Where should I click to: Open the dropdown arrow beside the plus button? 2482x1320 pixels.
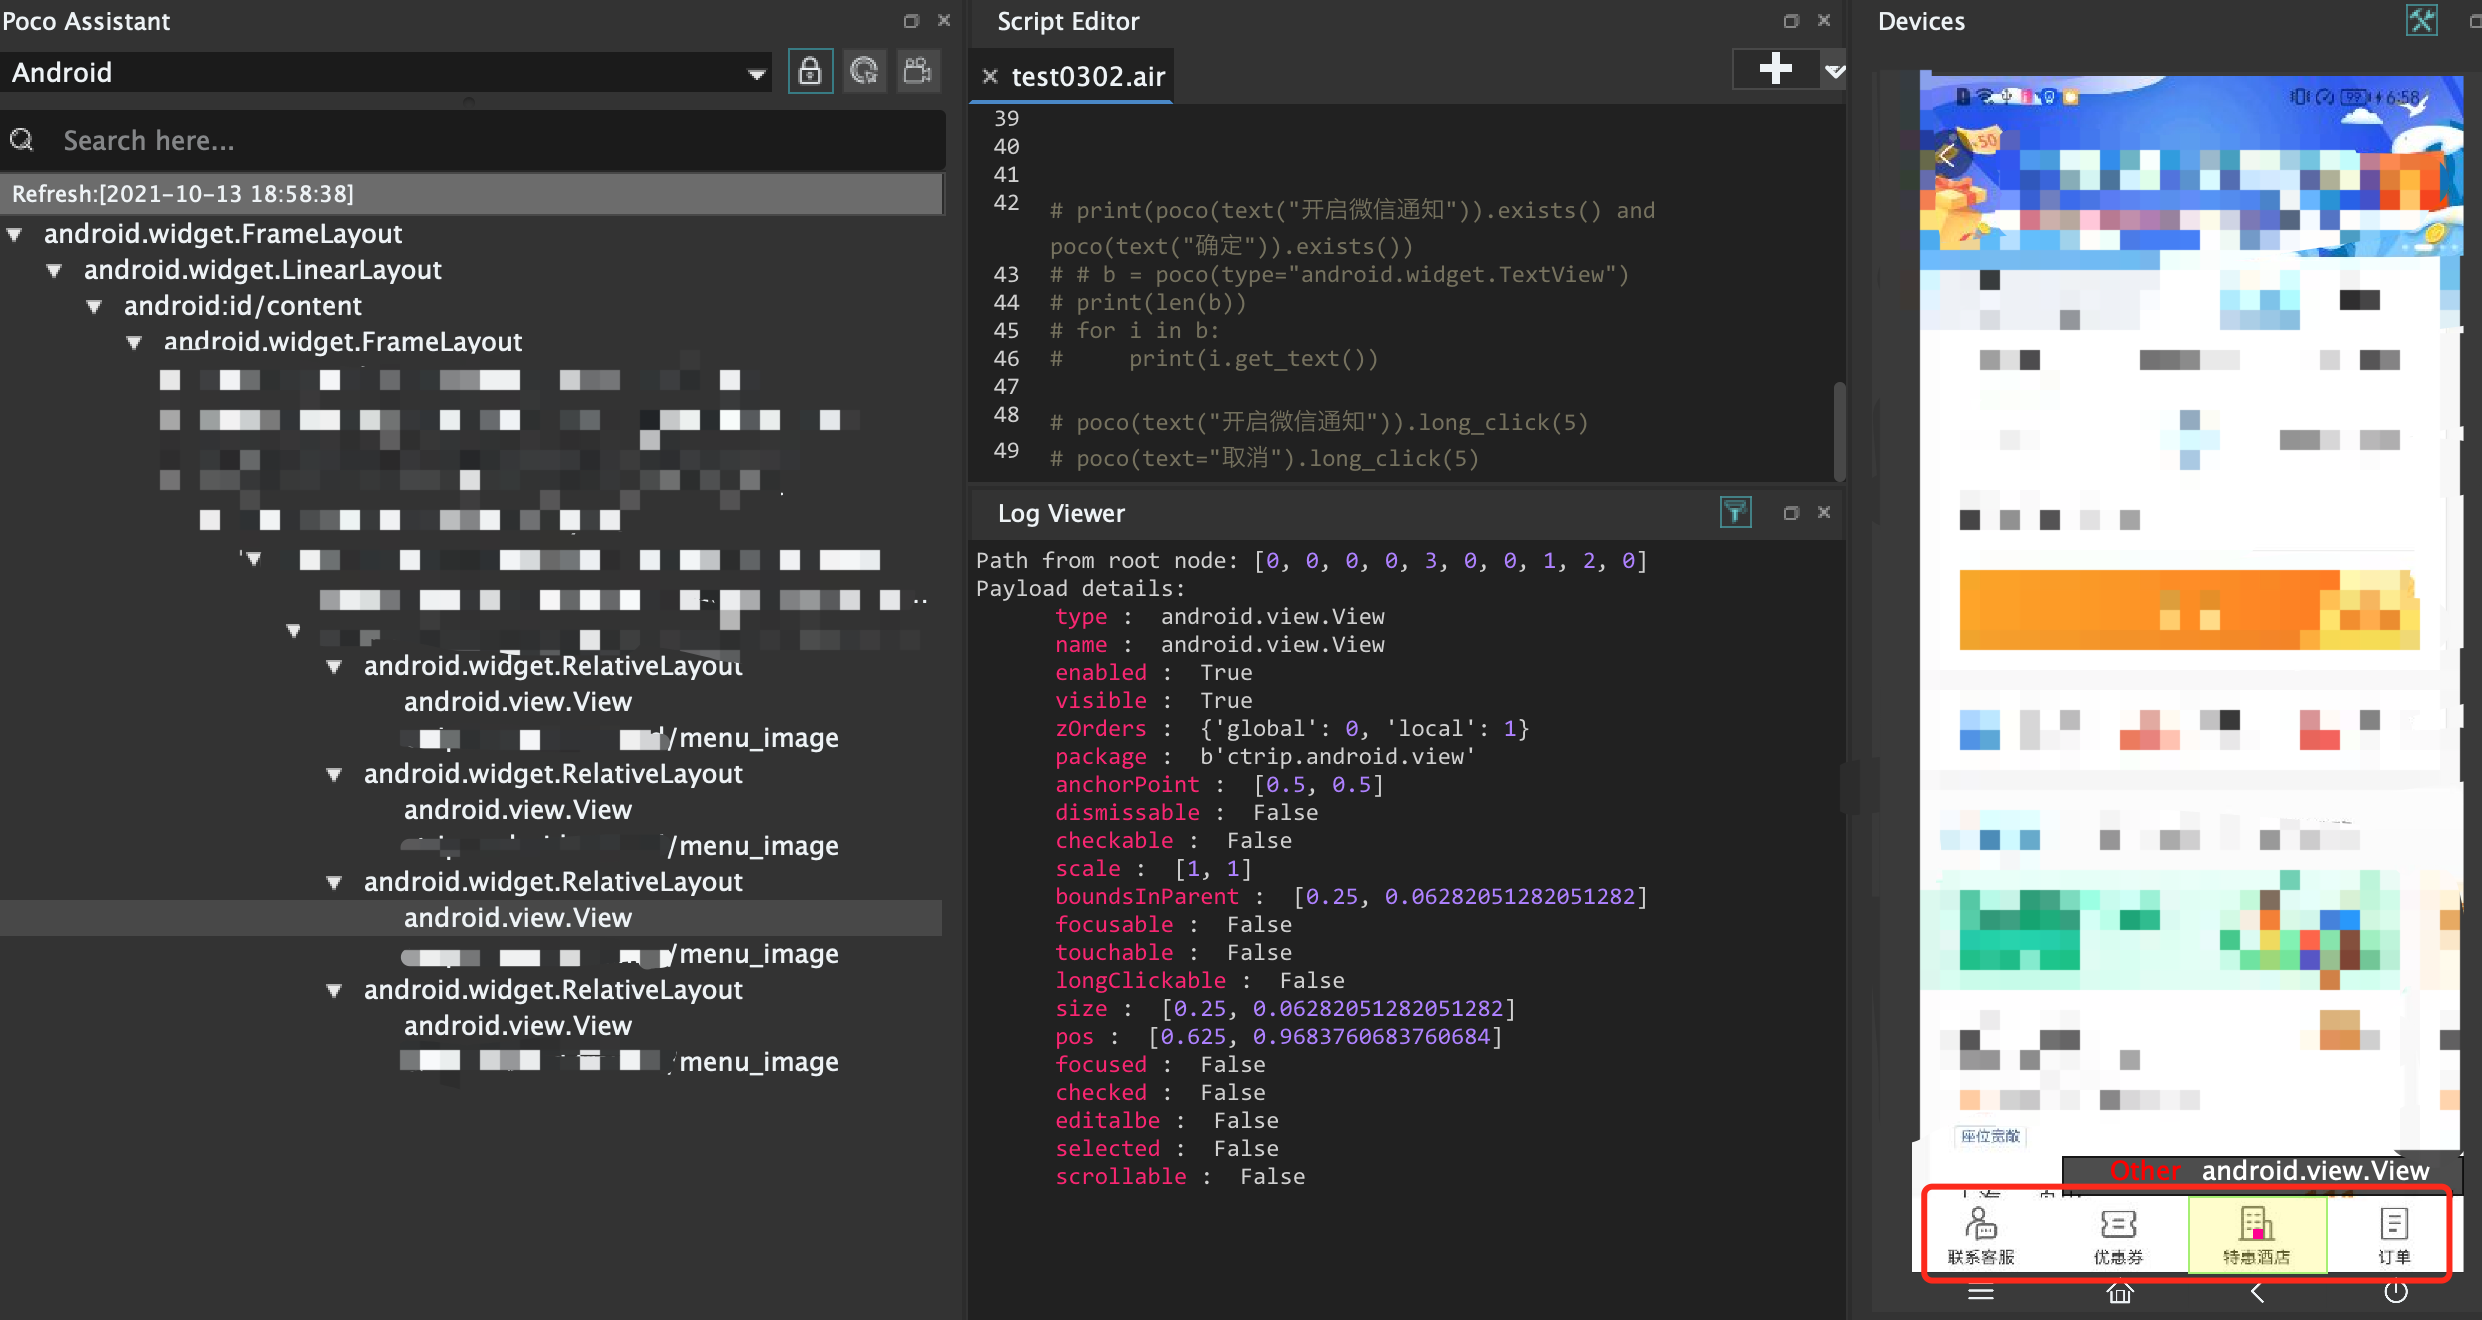[x=1834, y=71]
